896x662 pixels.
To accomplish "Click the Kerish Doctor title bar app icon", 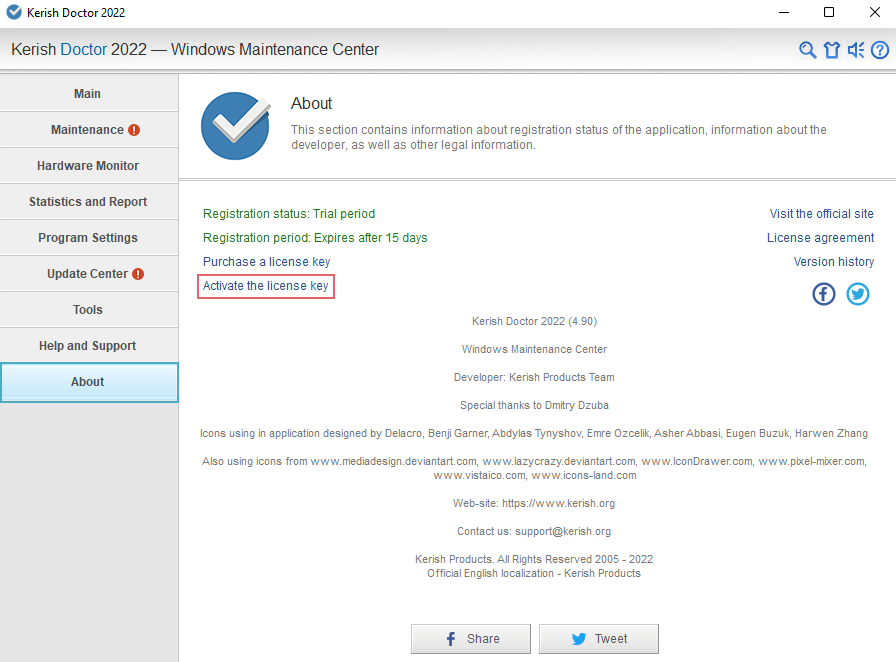I will (x=14, y=12).
